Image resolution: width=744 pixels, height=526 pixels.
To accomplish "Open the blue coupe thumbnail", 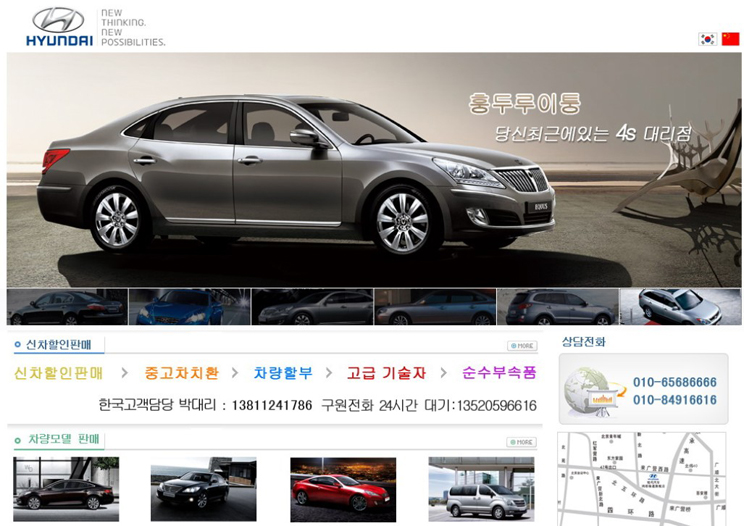I will point(189,307).
